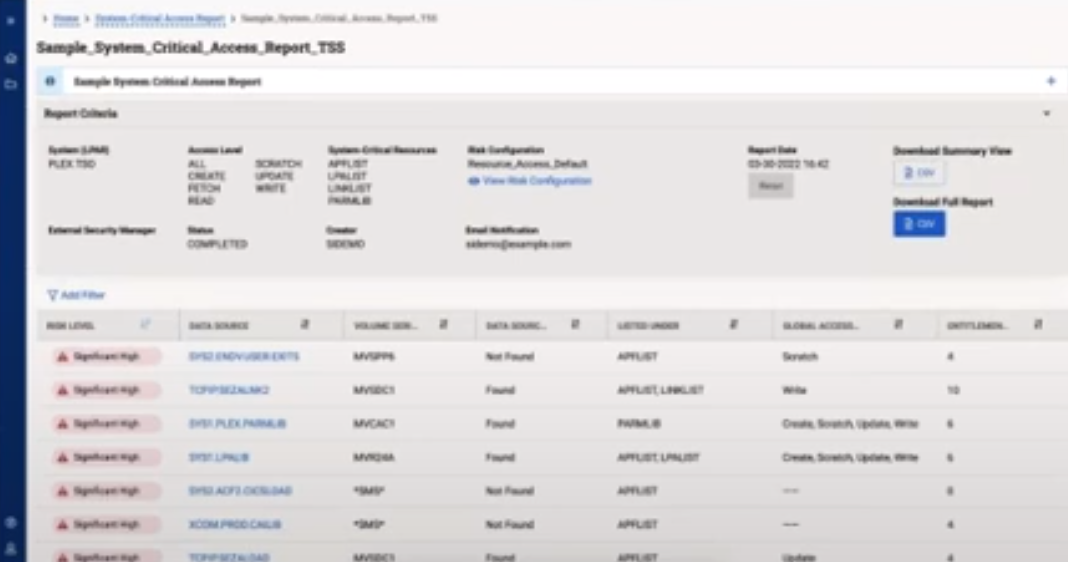Image resolution: width=1068 pixels, height=562 pixels.
Task: Collapse the Report Criteria panel
Action: [x=1047, y=113]
